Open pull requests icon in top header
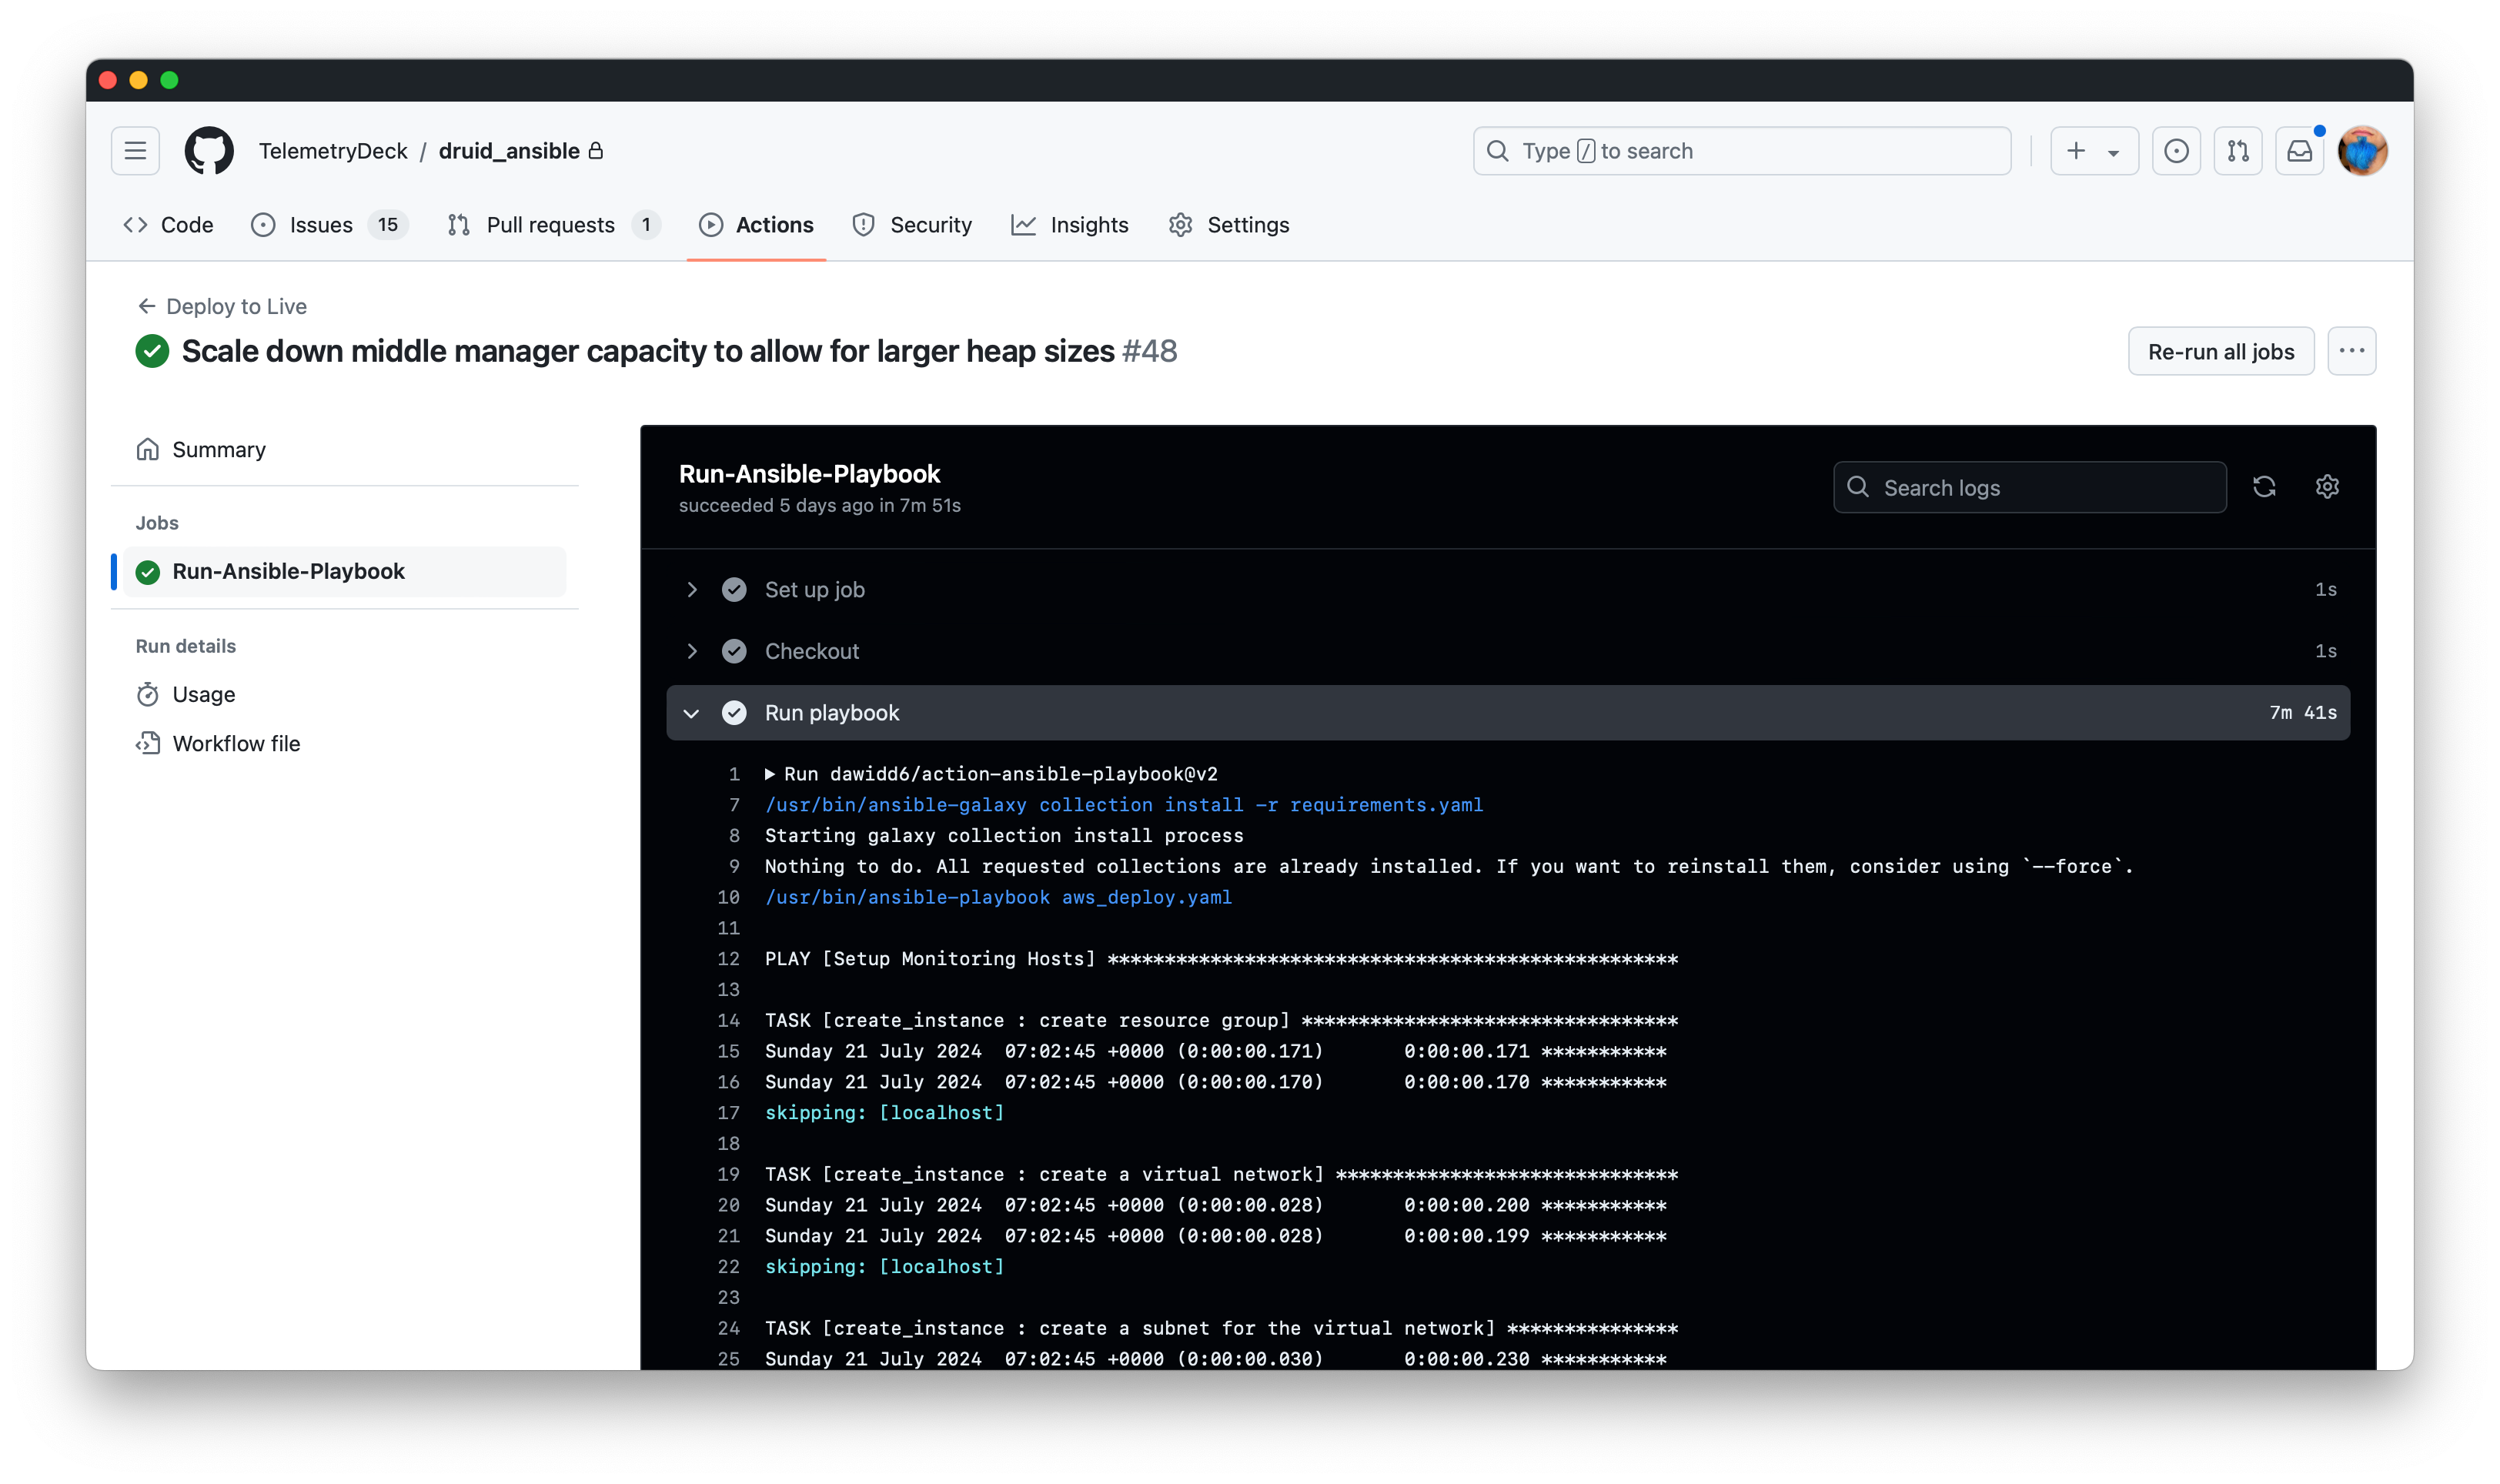Viewport: 2500px width, 1484px height. [2237, 151]
